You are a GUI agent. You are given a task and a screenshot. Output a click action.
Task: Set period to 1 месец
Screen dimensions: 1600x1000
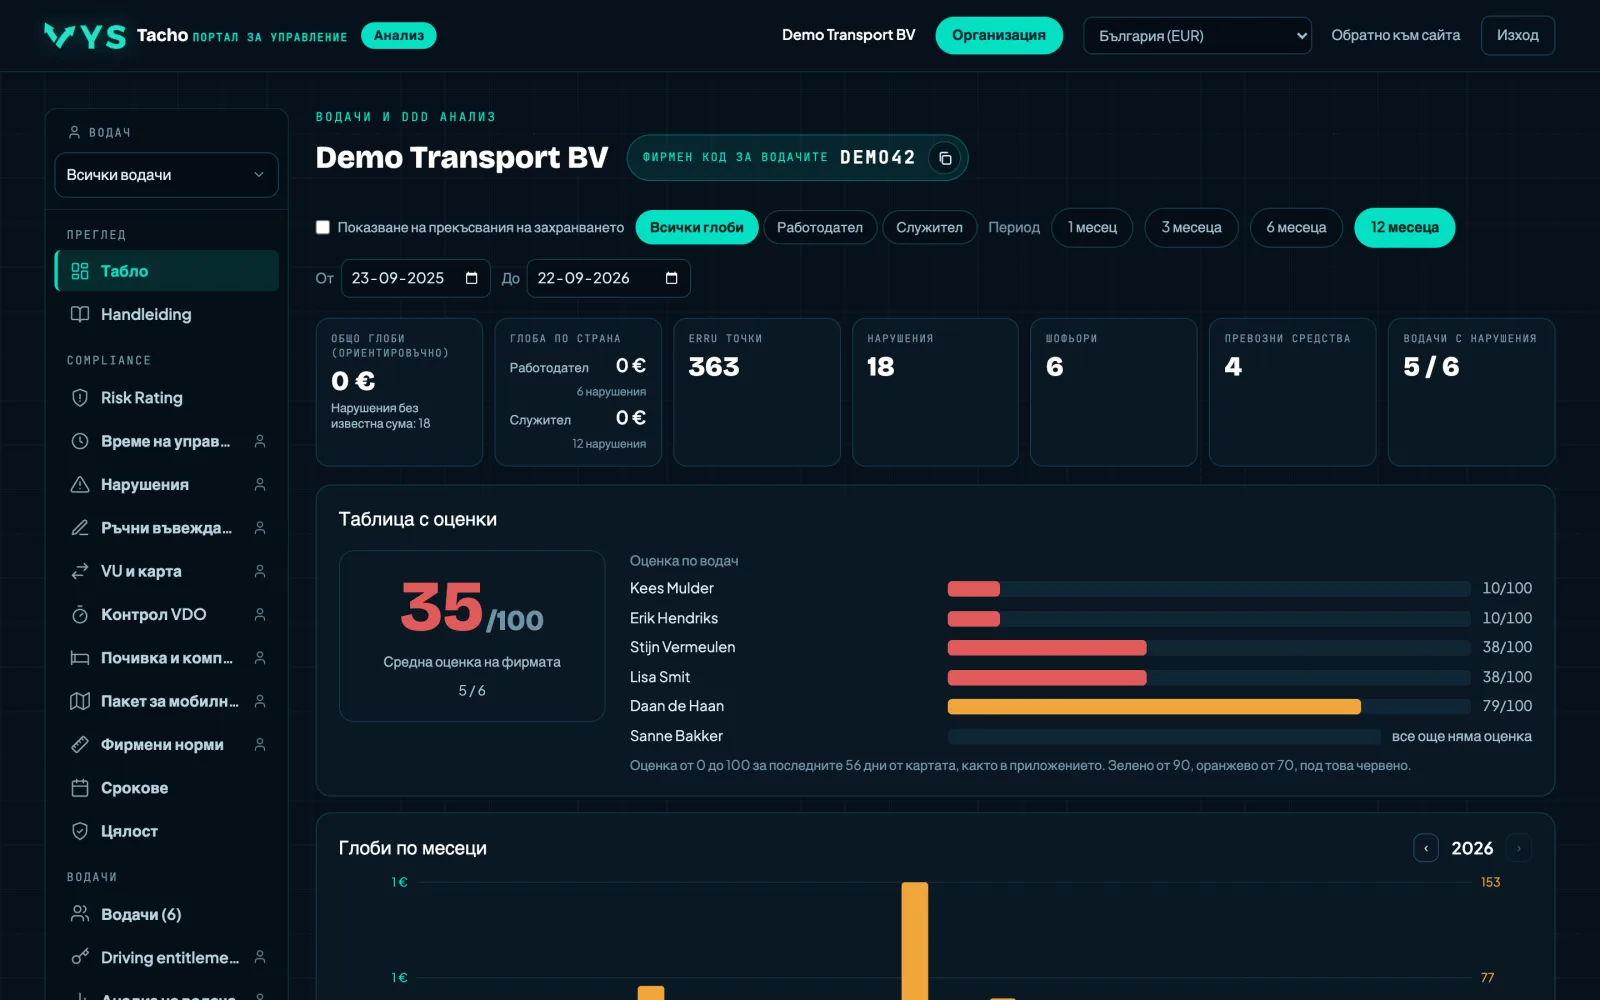[1092, 227]
